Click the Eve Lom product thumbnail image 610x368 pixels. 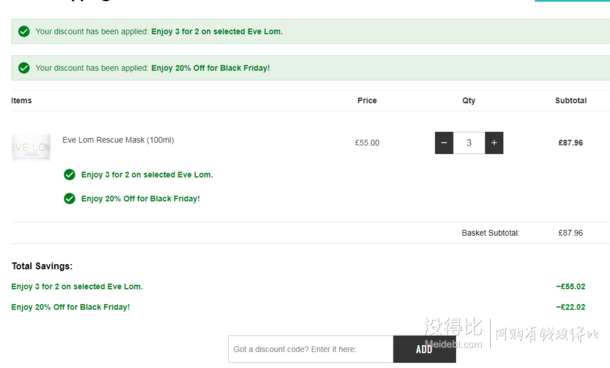click(31, 147)
